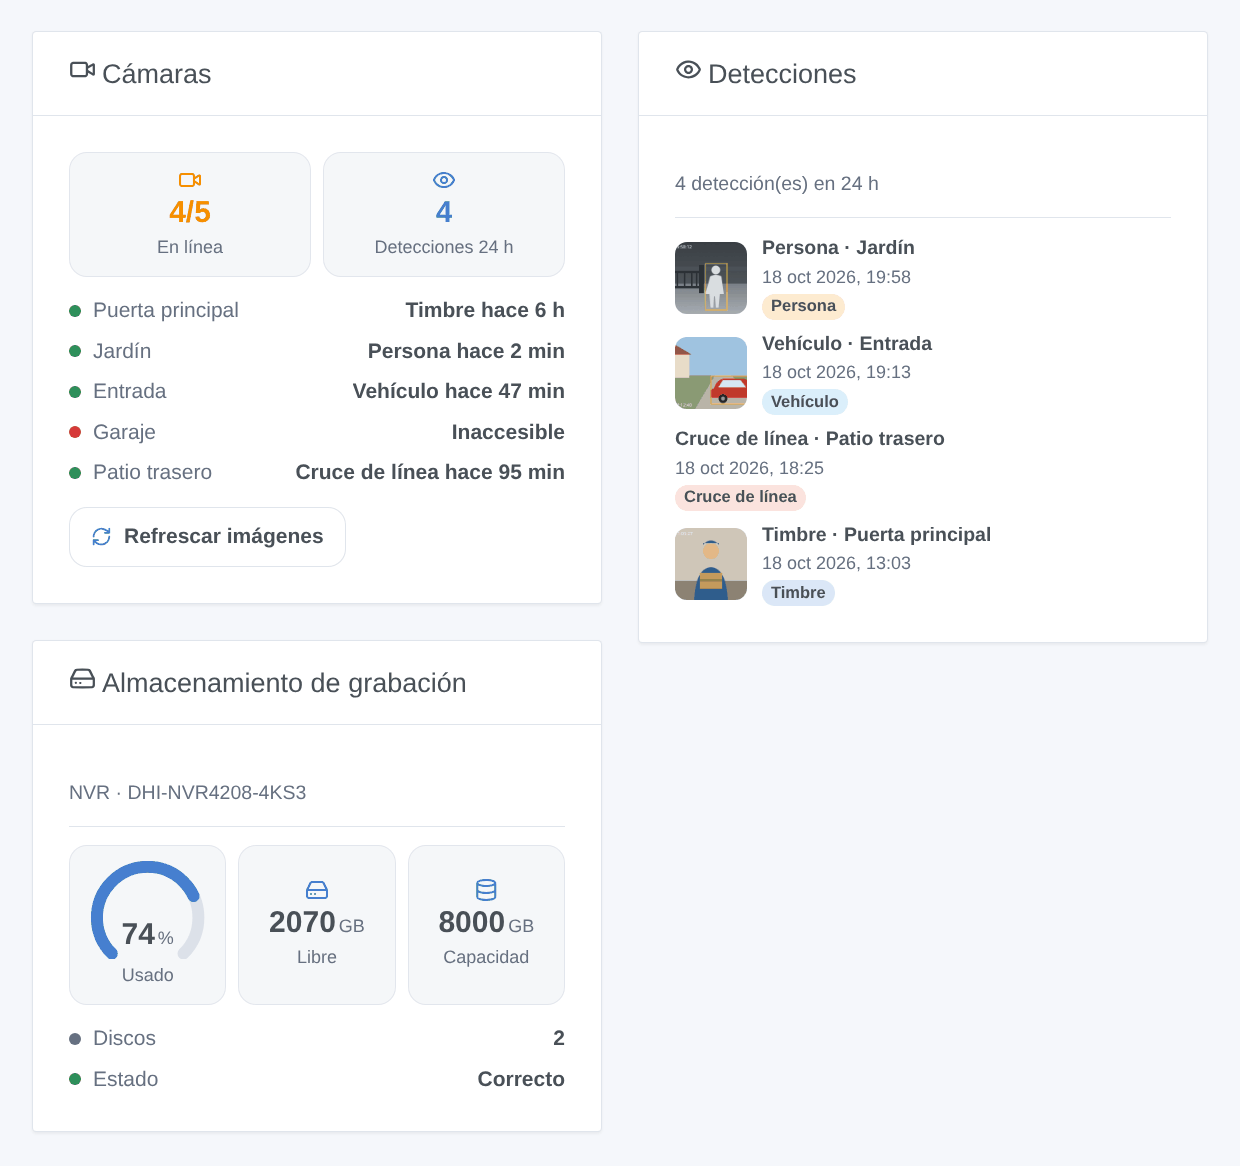Click the drive icon beside Almacenamiento de grabación

(x=82, y=679)
